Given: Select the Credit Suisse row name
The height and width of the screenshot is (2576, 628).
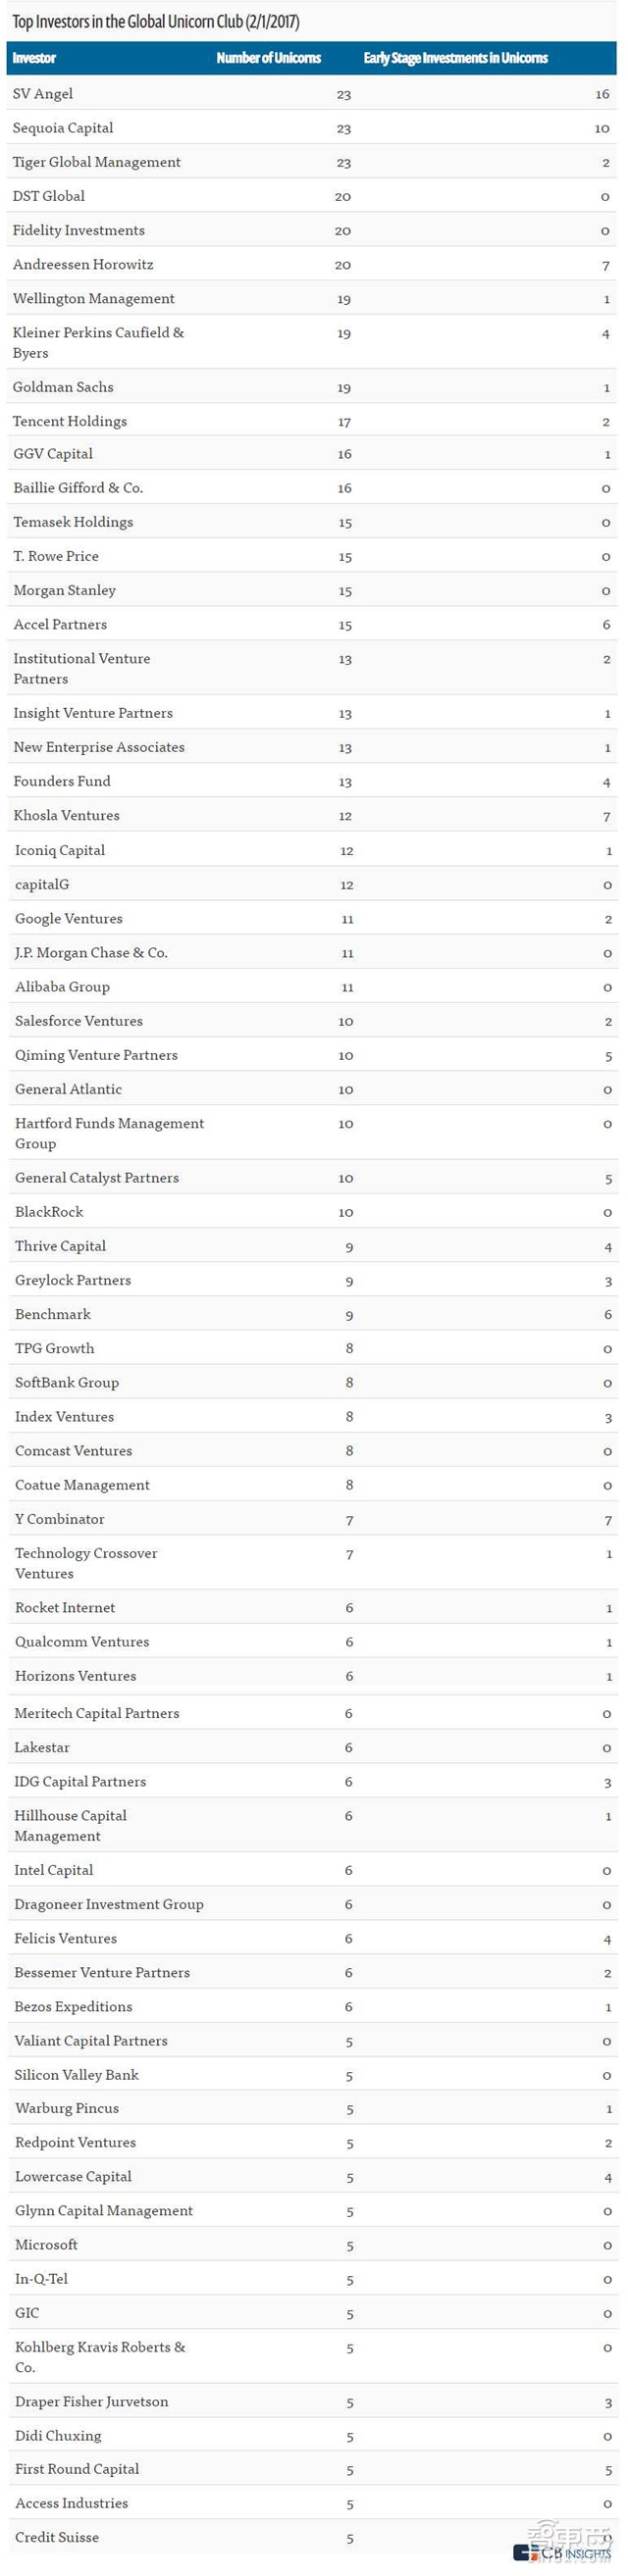Looking at the screenshot, I should 57,2537.
